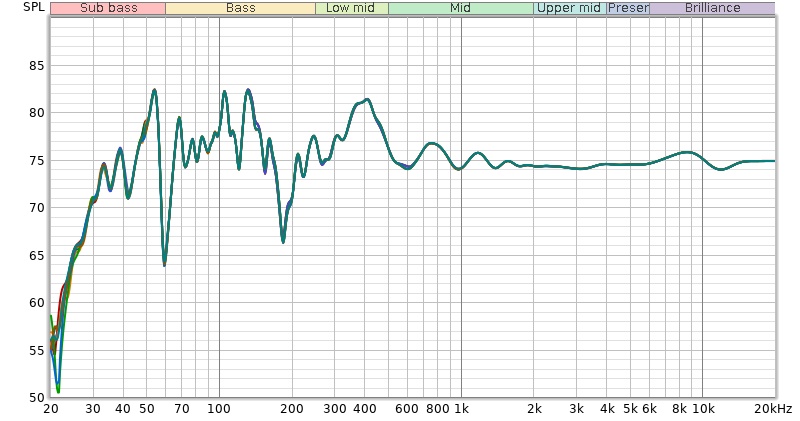
Task: Click the 200 Hz frequency tick label
Action: pos(292,409)
